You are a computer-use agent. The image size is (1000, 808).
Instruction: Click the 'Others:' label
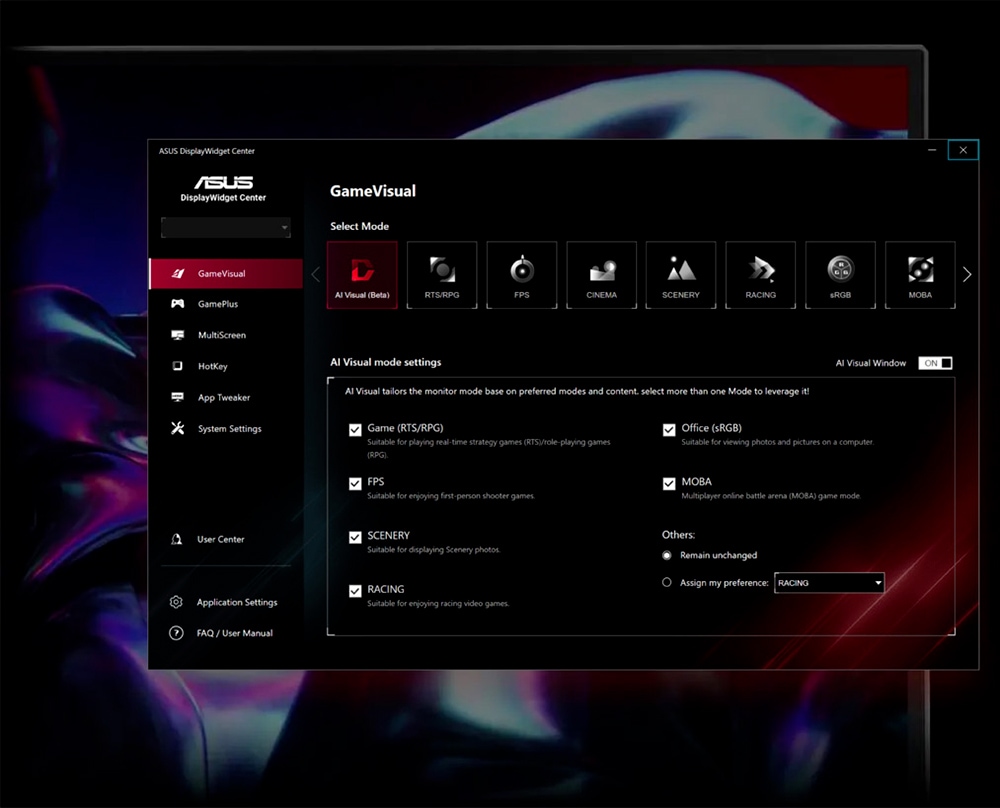679,534
